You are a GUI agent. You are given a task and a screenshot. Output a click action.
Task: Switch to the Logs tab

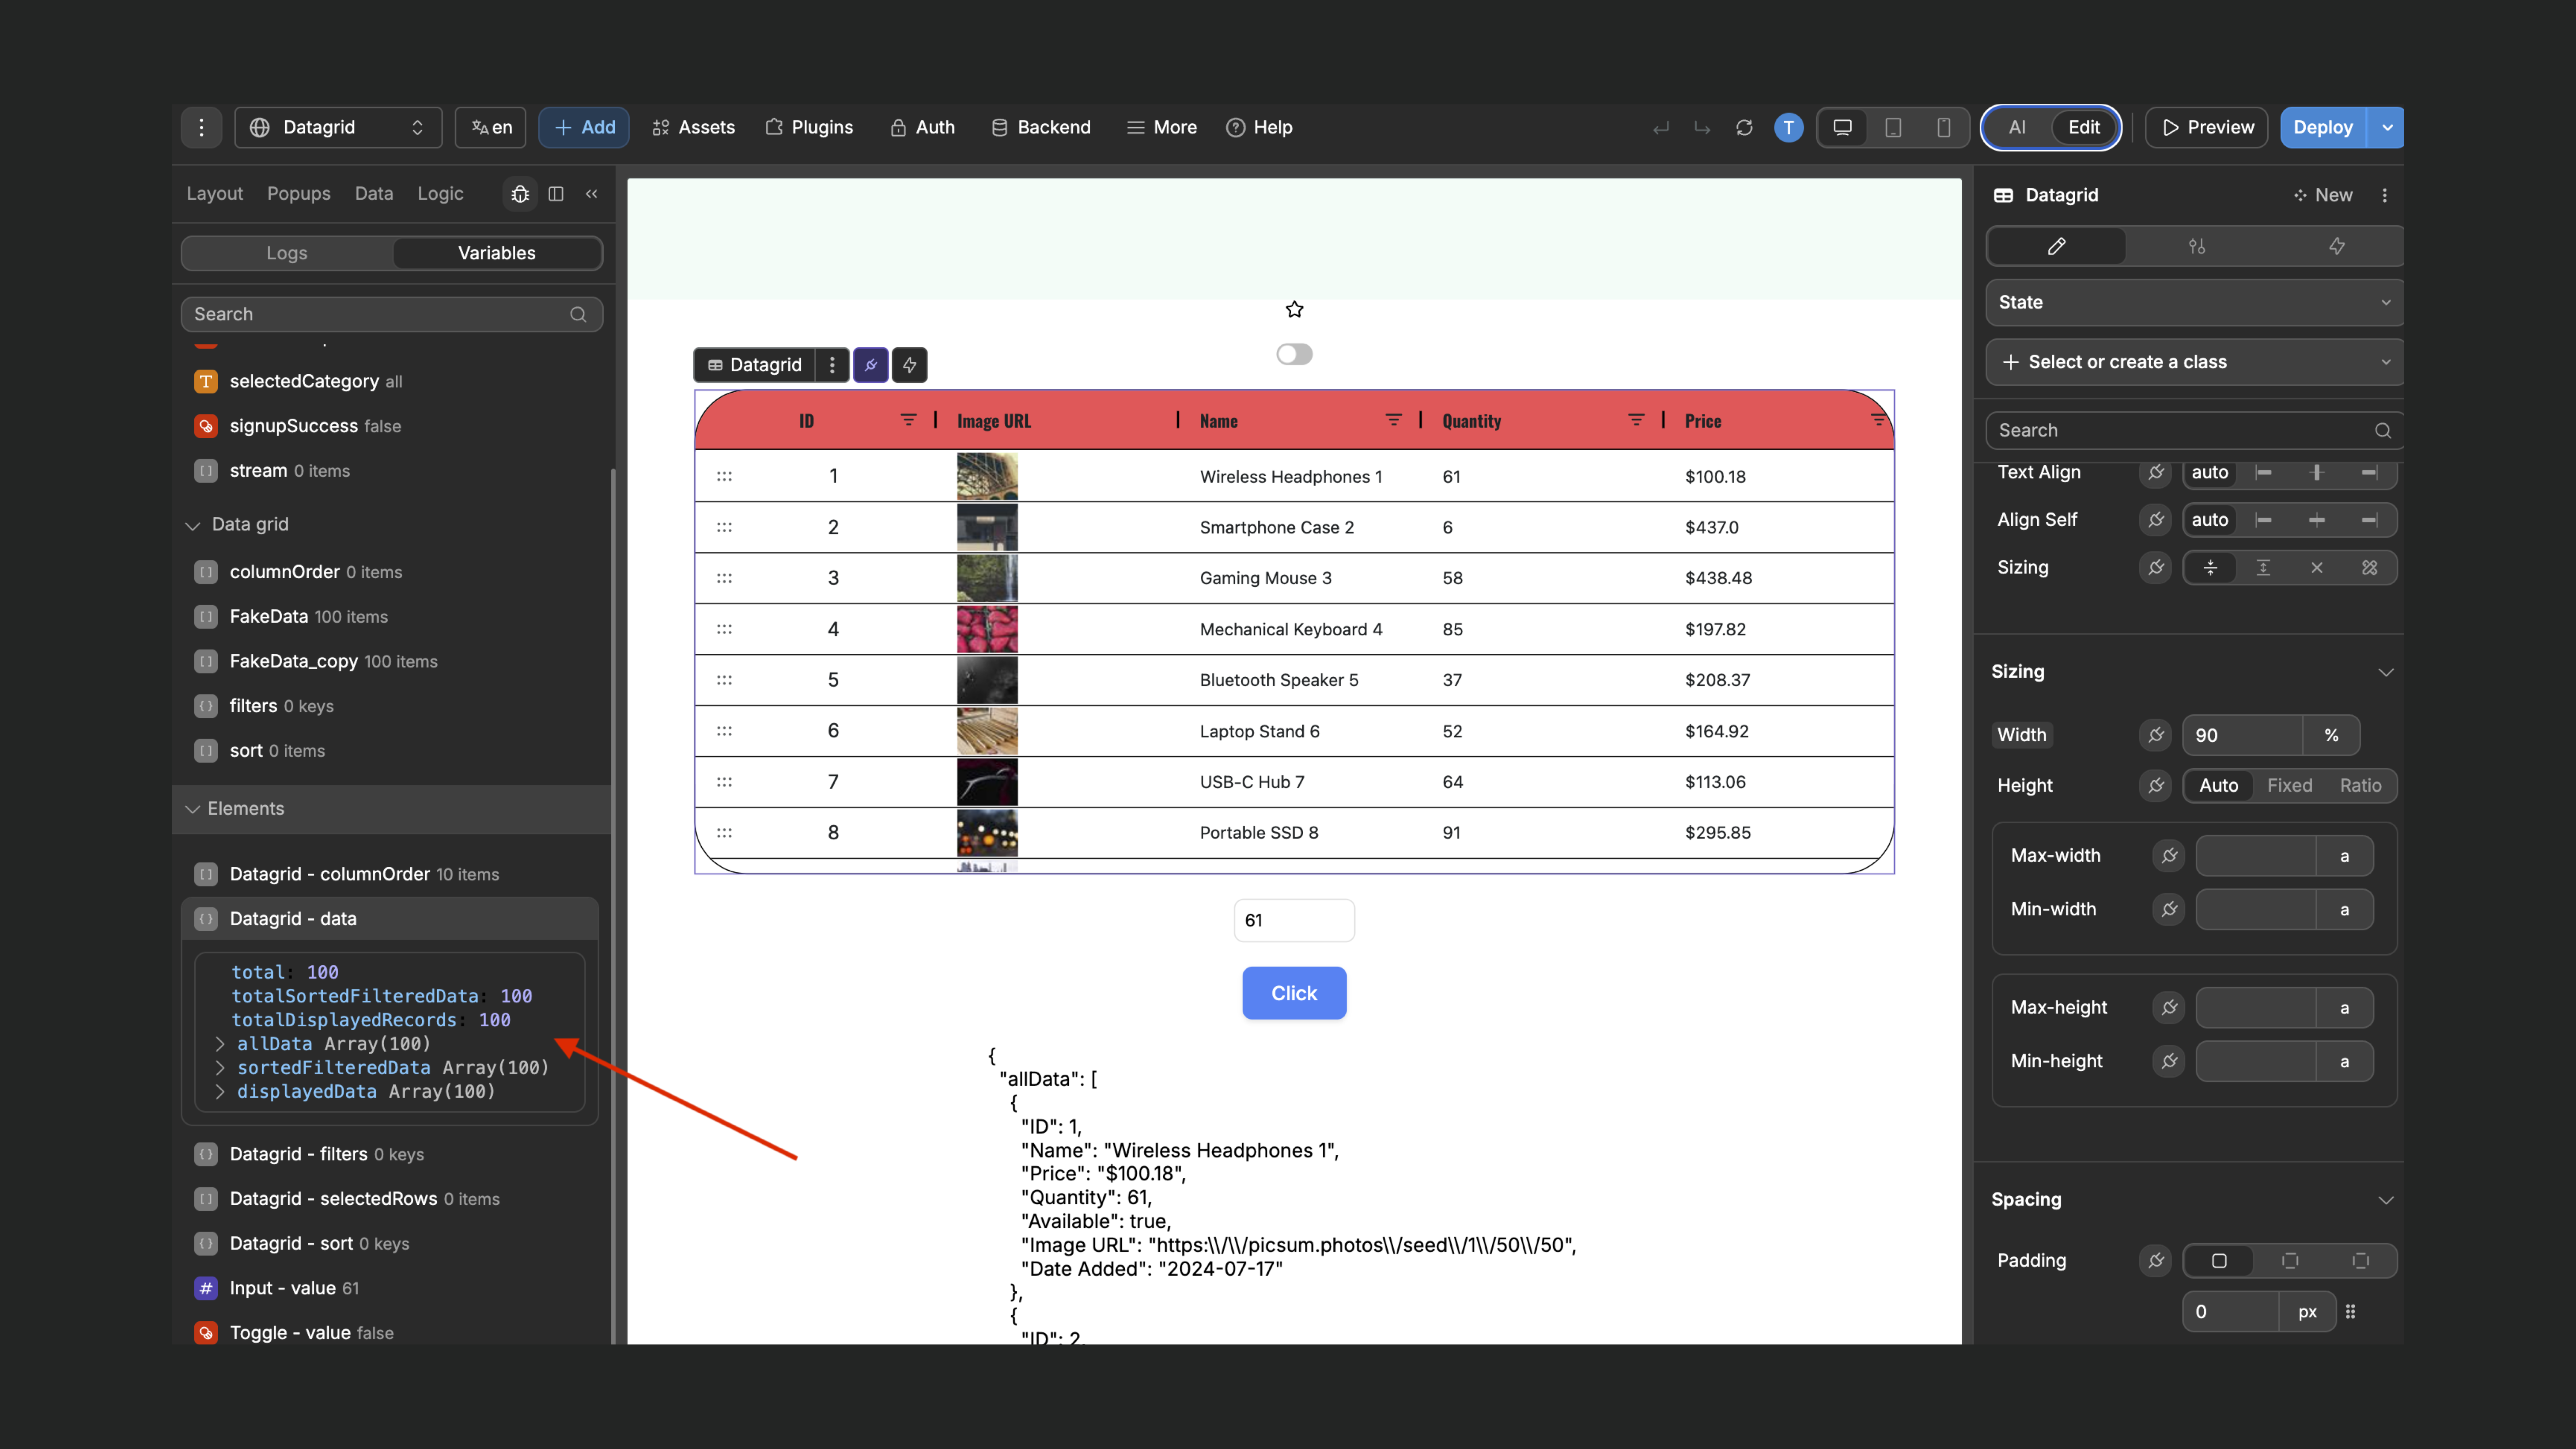click(x=287, y=253)
